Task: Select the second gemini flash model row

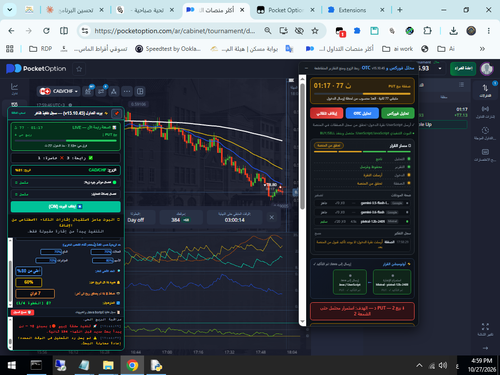Action: [x=362, y=212]
